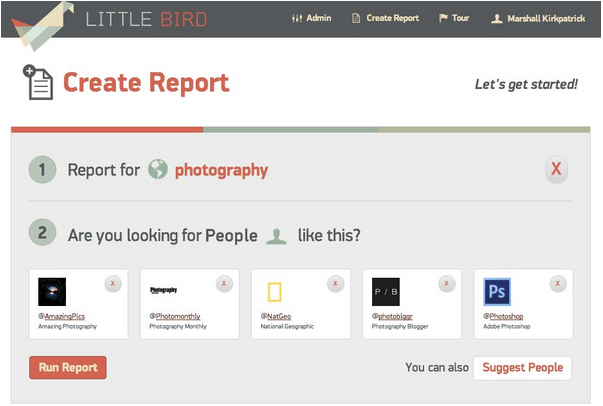Screen dimensions: 603x406
Task: Open the @NatGeo profile link
Action: [x=276, y=316]
